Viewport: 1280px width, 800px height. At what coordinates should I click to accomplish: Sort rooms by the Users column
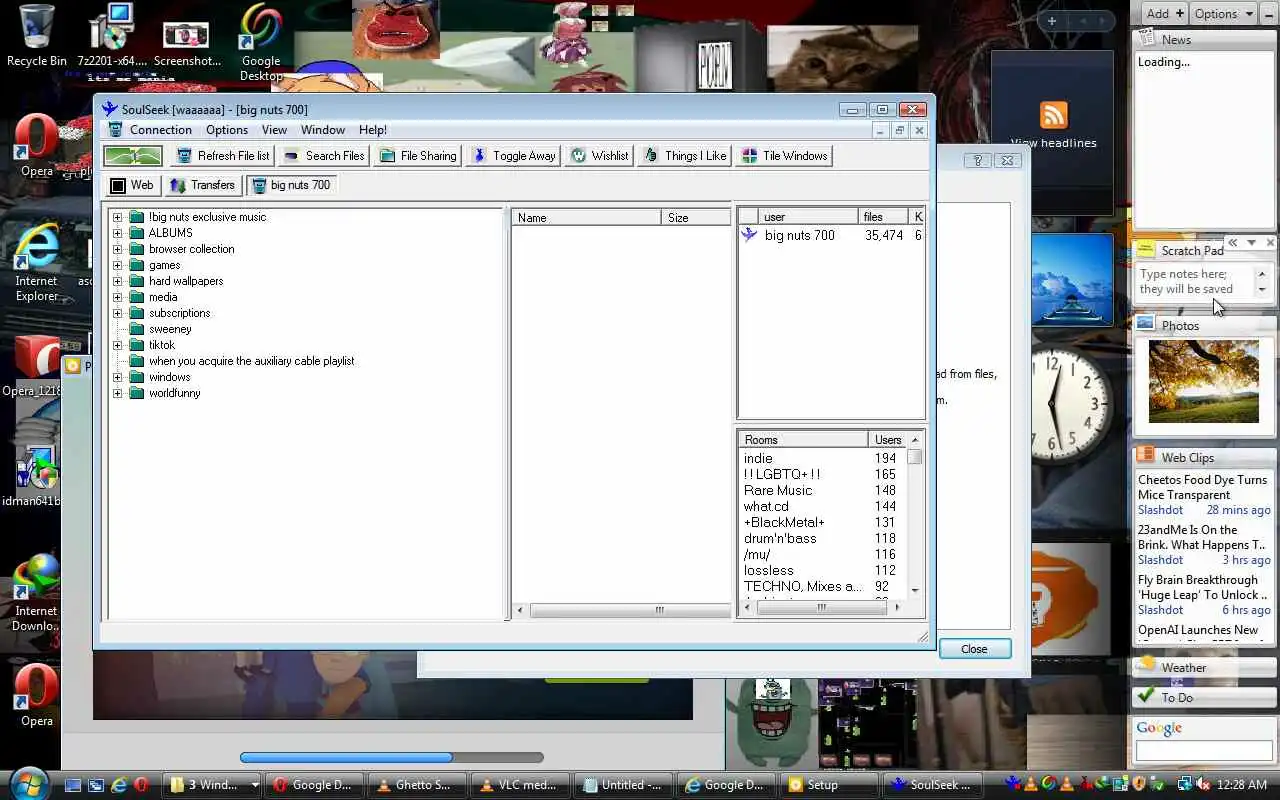pyautogui.click(x=888, y=440)
